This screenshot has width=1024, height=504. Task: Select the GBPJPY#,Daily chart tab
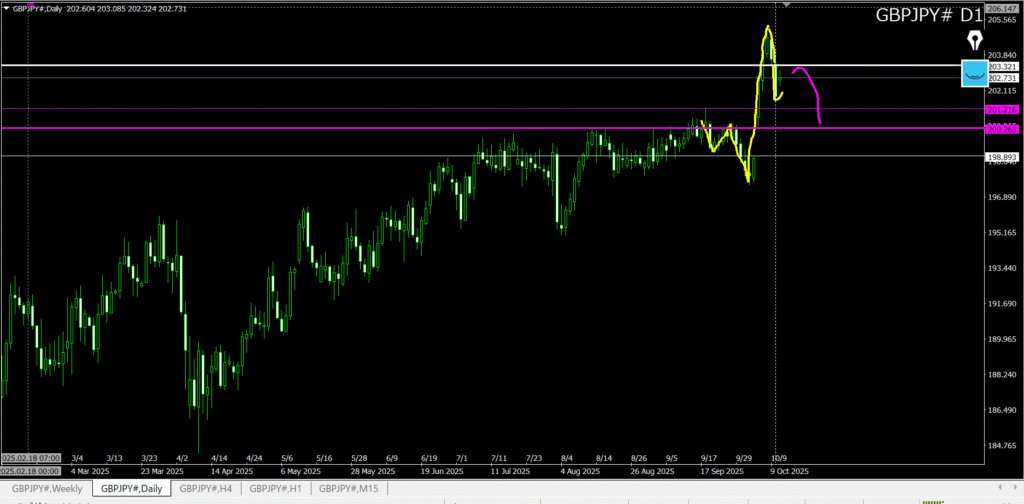click(x=131, y=488)
